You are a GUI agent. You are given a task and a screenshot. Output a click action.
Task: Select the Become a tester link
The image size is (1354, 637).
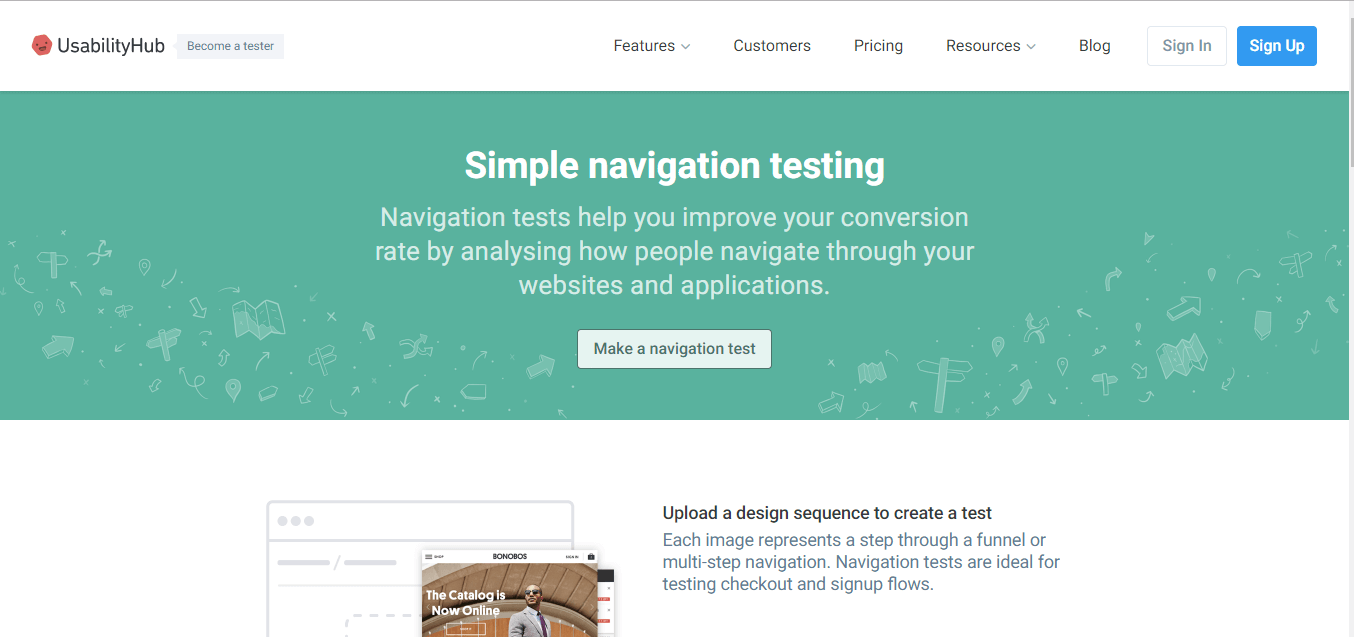[x=230, y=46]
